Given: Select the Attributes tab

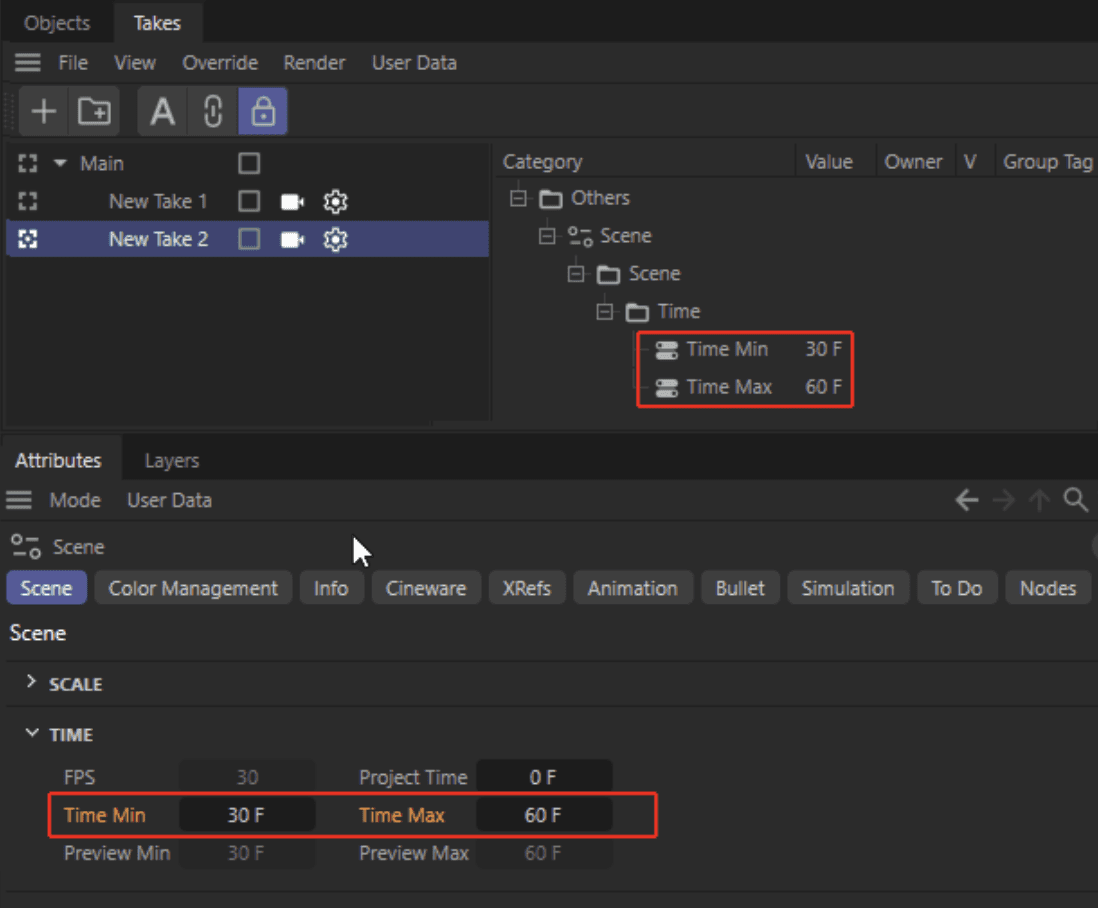Looking at the screenshot, I should [x=59, y=460].
